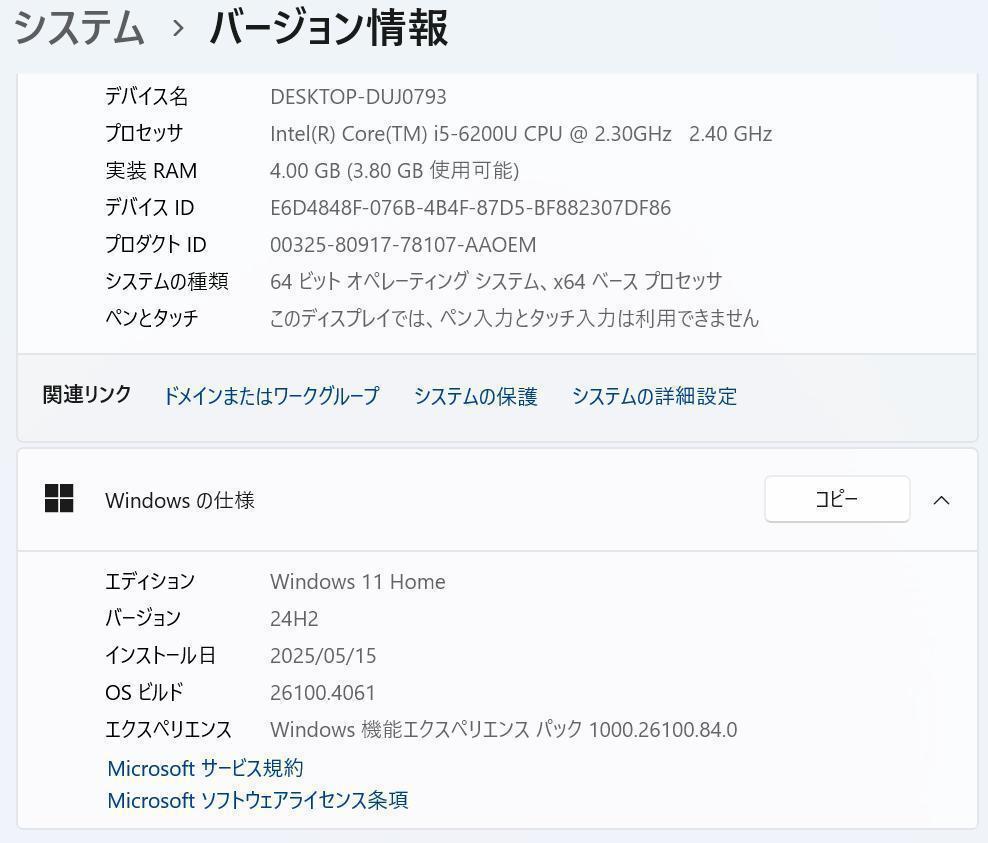The width and height of the screenshot is (988, 843).
Task: Click the プロセッサ label
Action: pyautogui.click(x=144, y=133)
